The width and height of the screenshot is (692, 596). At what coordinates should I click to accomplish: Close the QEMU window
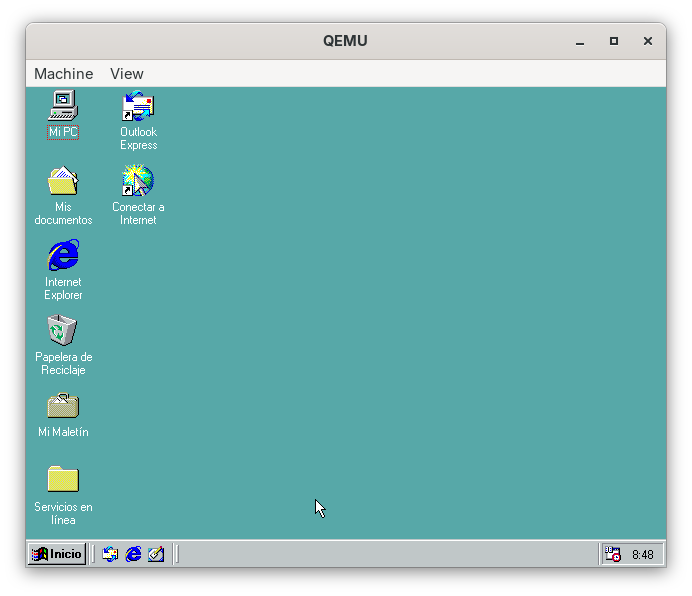coord(648,41)
